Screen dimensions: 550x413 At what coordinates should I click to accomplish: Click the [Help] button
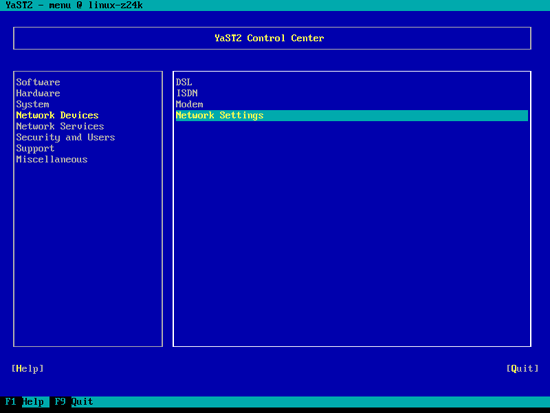[27, 368]
